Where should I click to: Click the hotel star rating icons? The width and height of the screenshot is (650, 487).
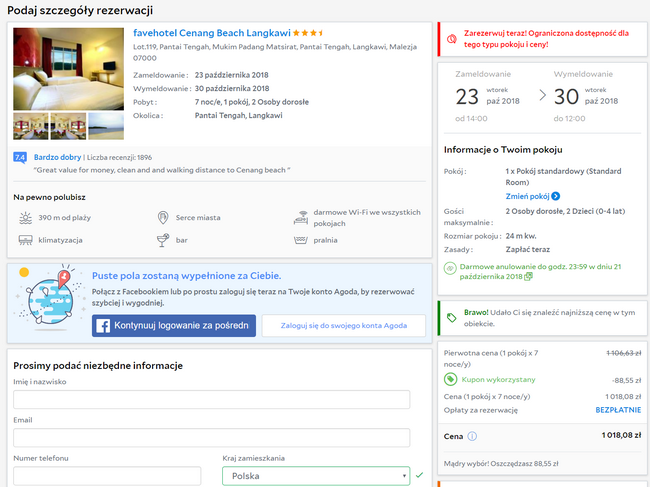point(308,33)
